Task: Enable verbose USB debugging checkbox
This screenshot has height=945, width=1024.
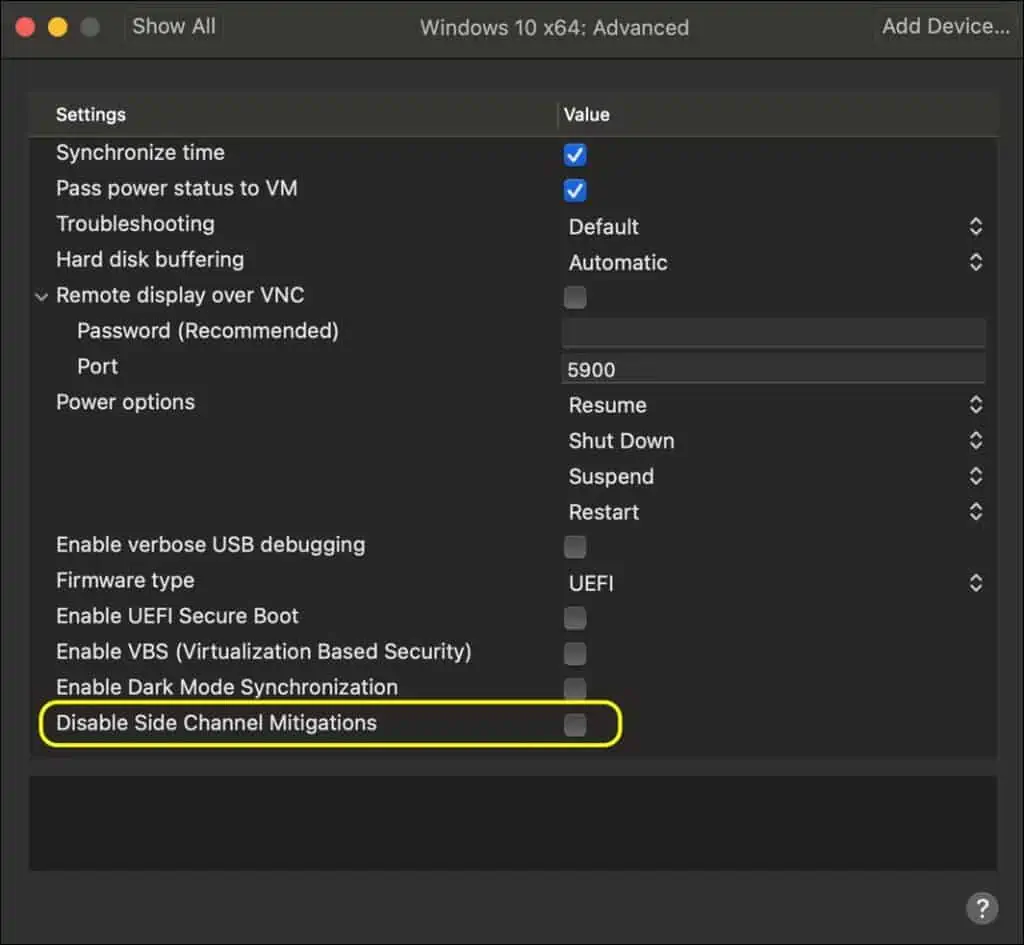Action: click(575, 547)
